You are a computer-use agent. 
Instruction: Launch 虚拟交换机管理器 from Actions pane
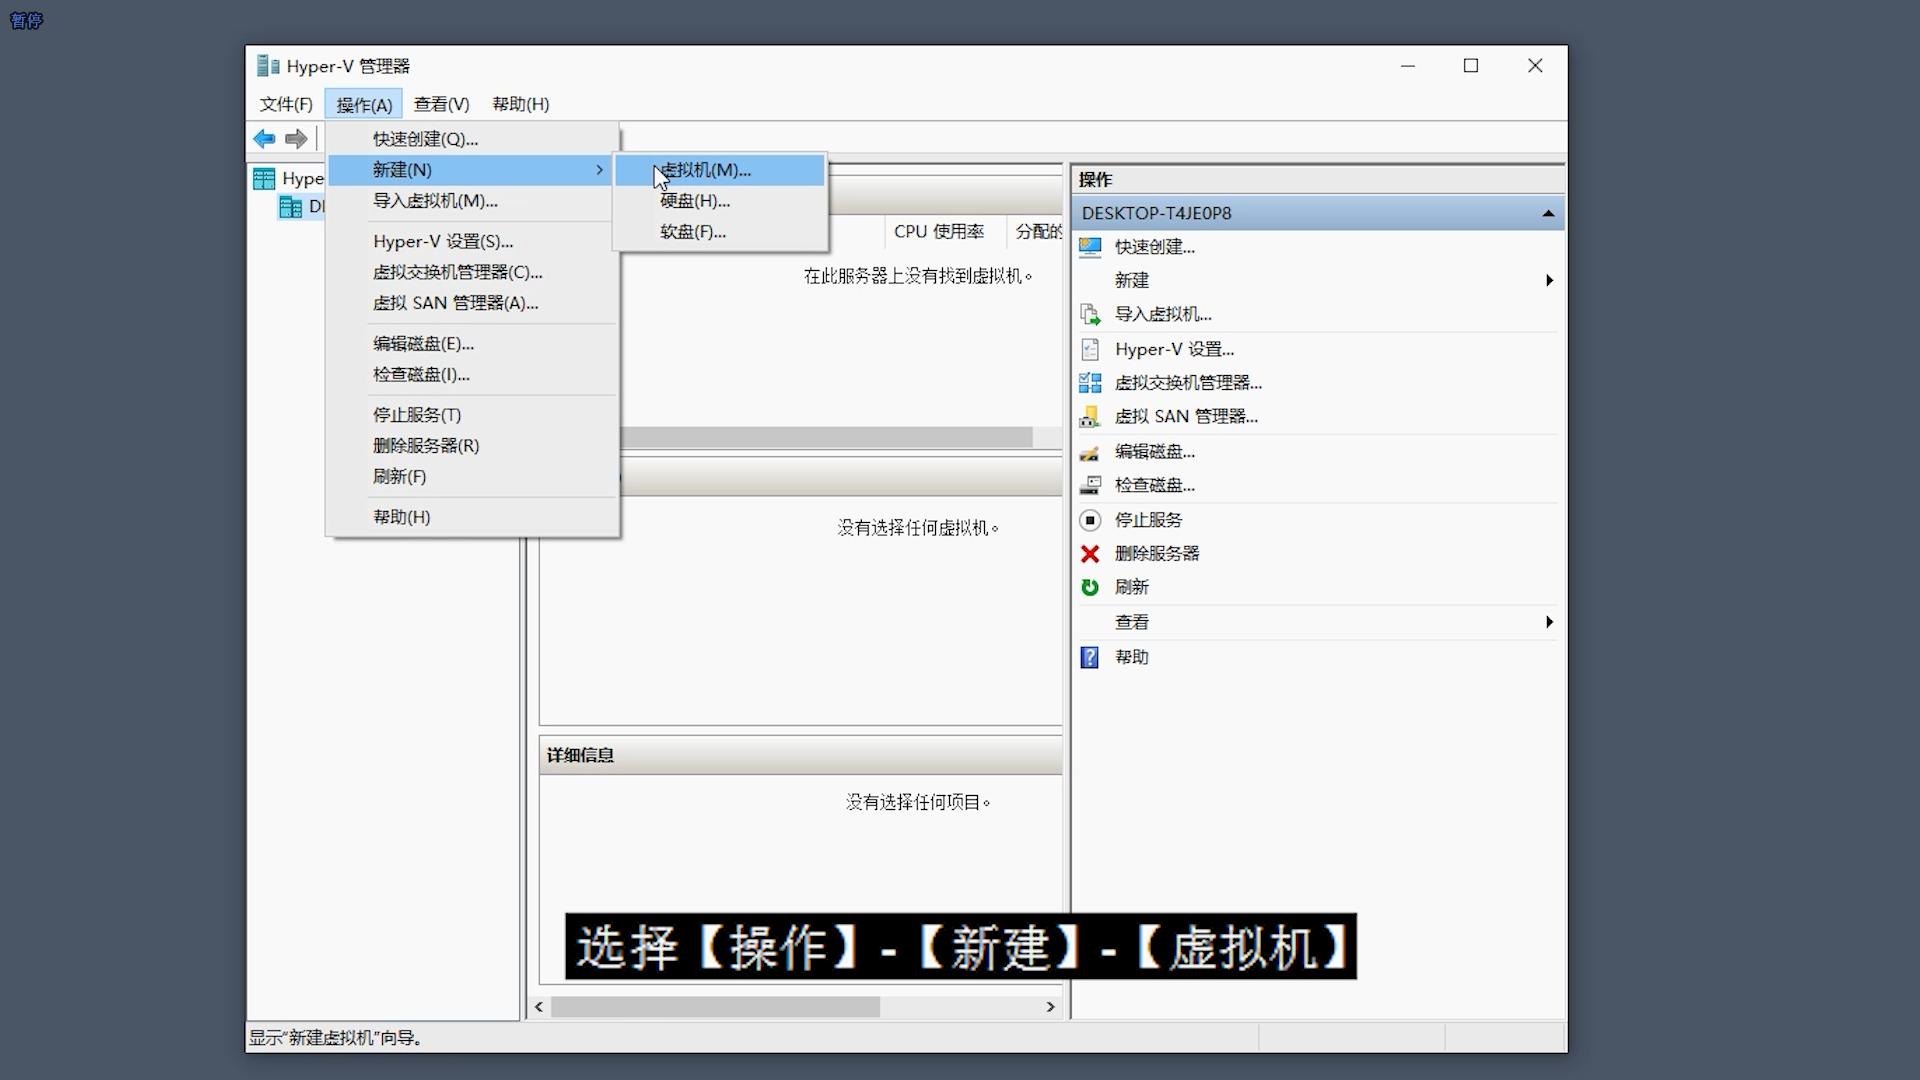coord(1089,382)
